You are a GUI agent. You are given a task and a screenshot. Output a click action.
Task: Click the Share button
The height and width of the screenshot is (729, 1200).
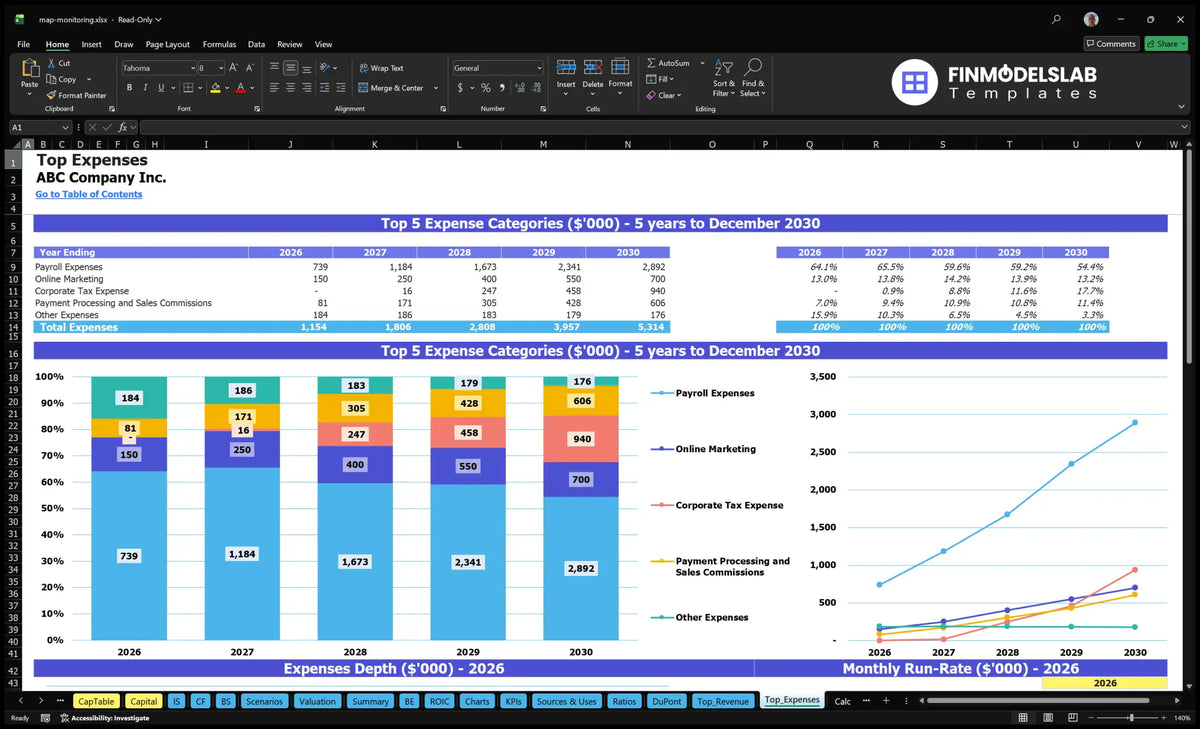tap(1165, 44)
